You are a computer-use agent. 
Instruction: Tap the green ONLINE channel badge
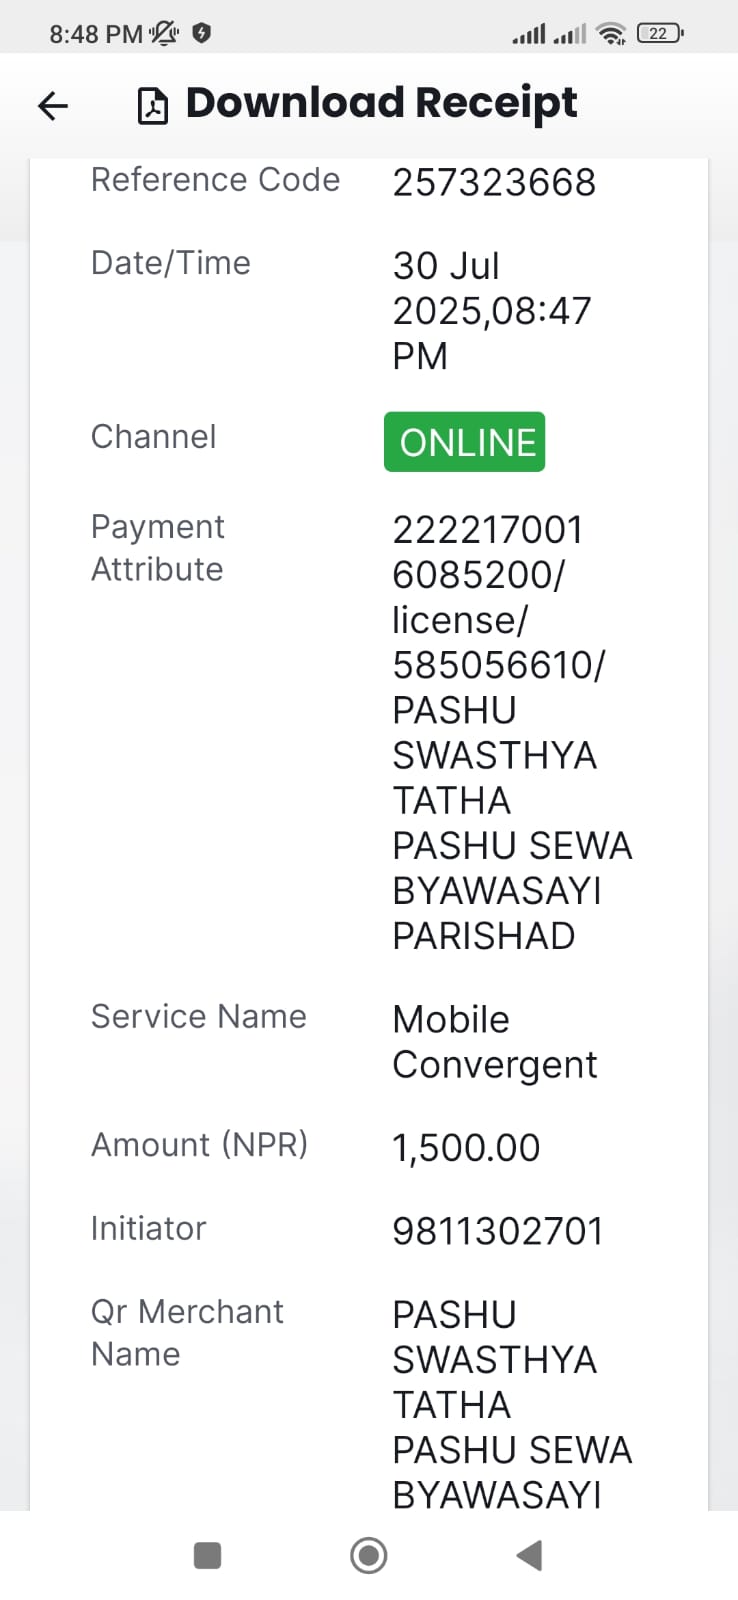point(465,441)
